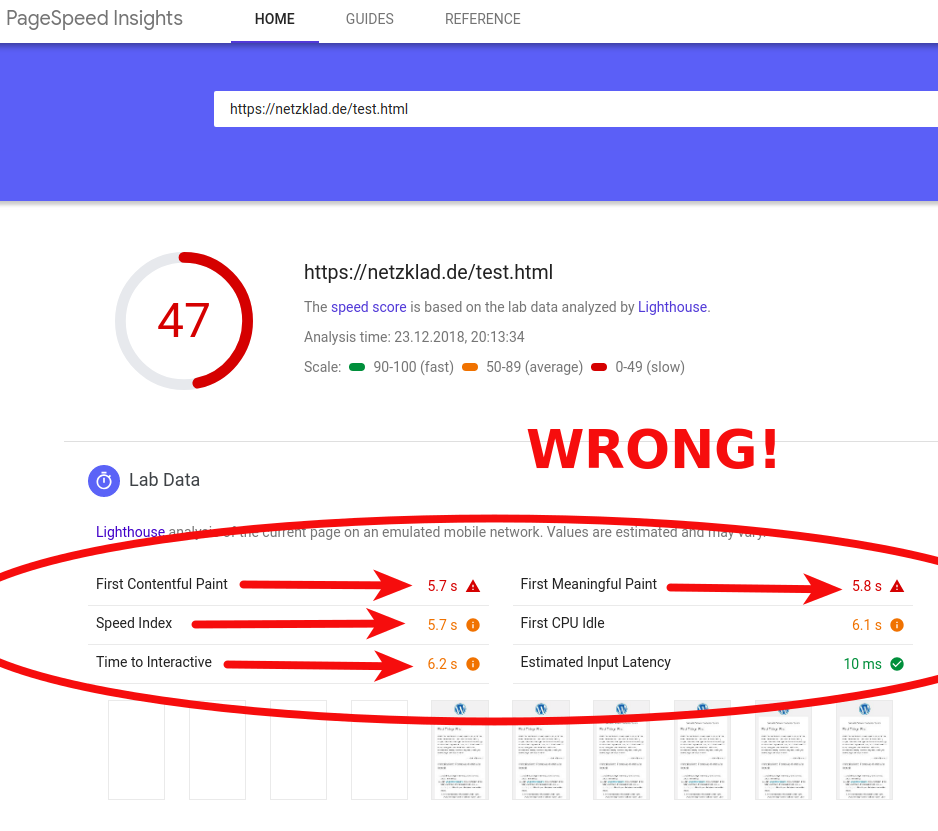Click the red warning triangle for First Meaningful Paint
Viewport: 938px width, 831px height.
pos(897,586)
